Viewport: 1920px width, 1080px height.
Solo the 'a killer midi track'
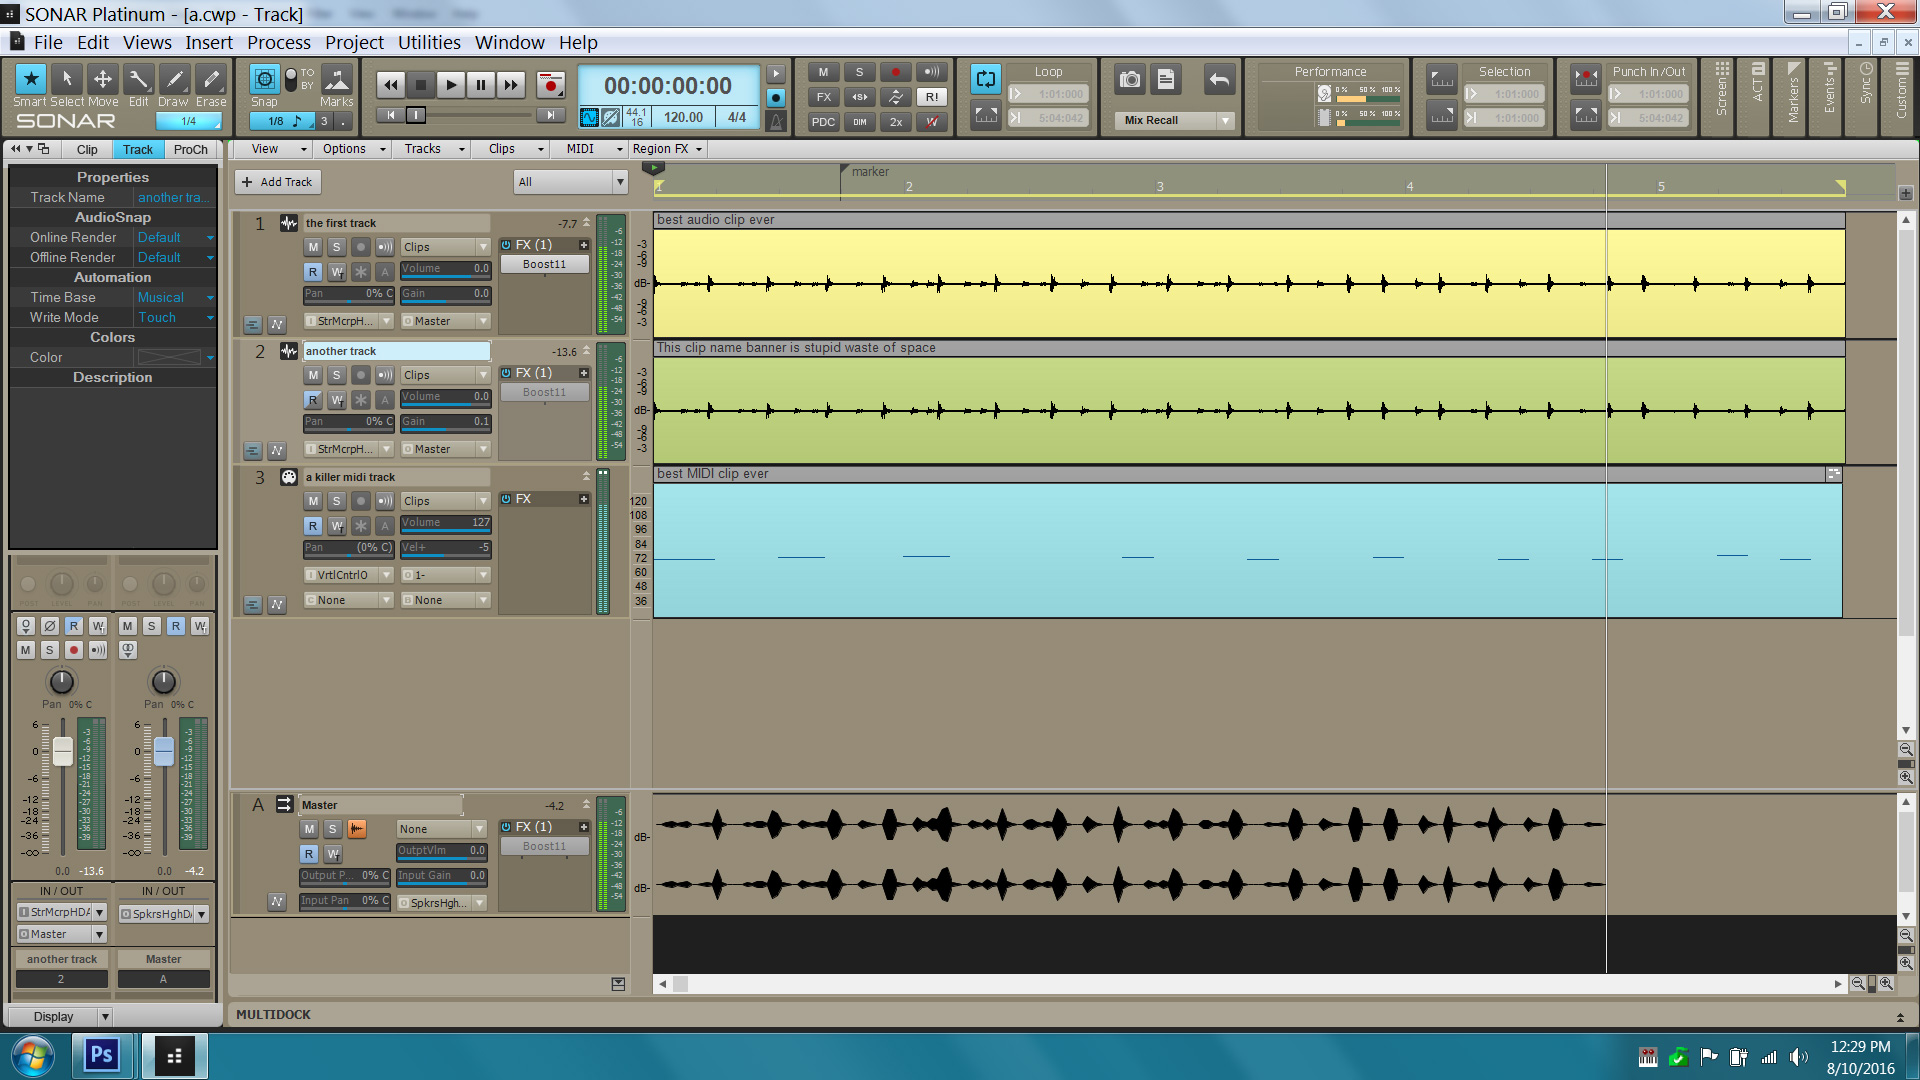[337, 501]
